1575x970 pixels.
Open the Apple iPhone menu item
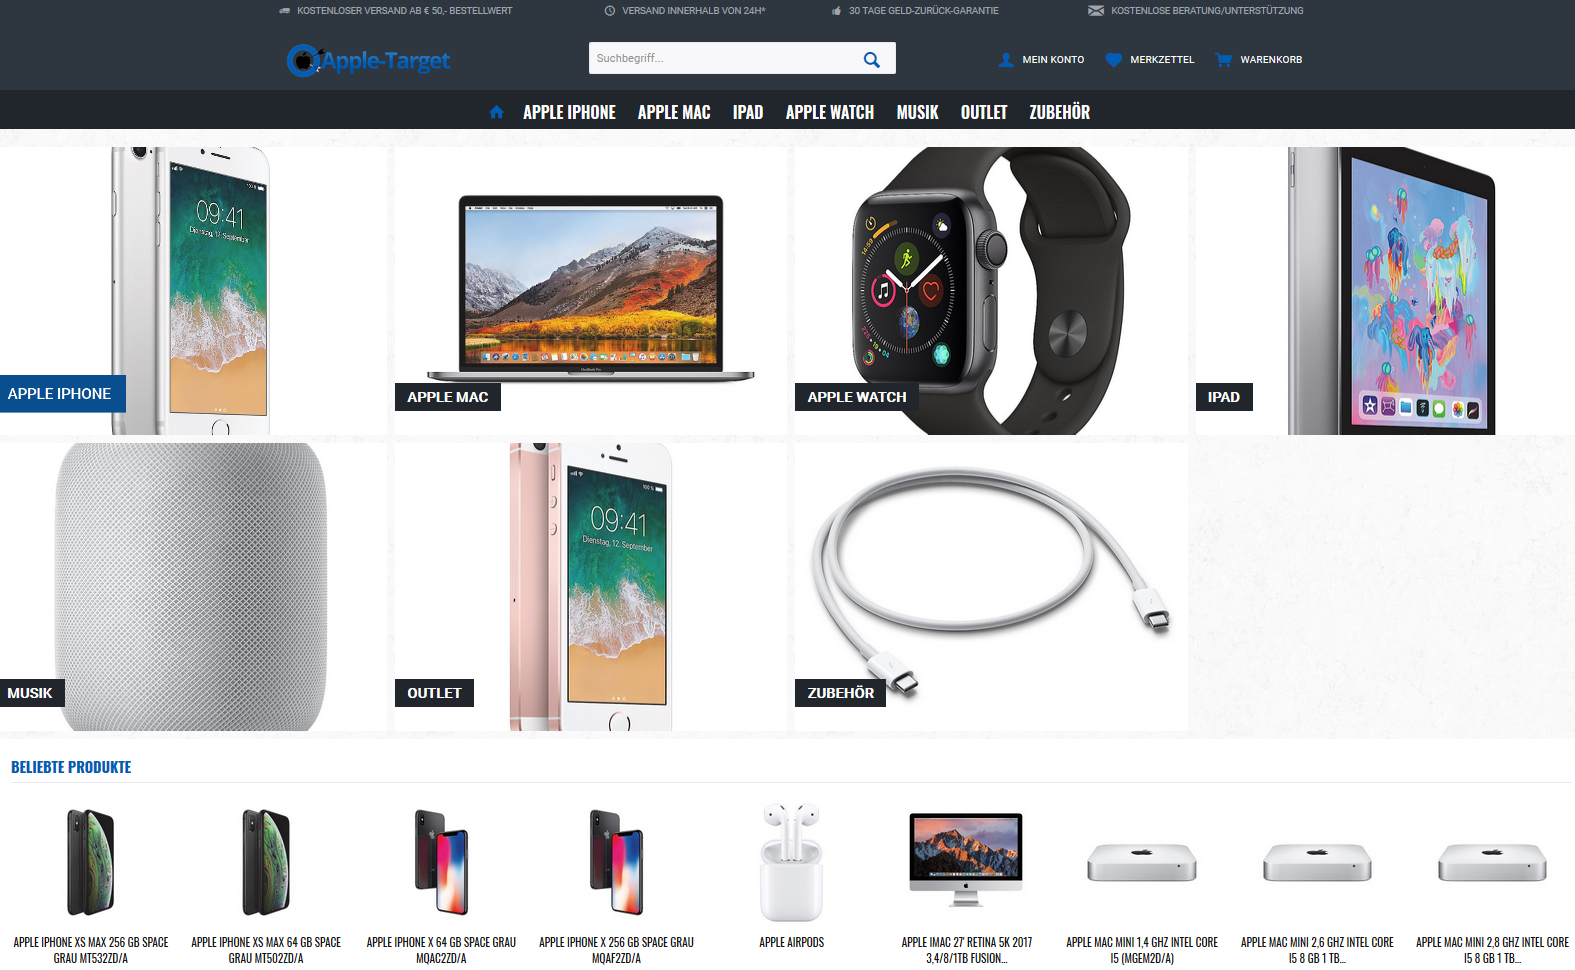coord(569,113)
